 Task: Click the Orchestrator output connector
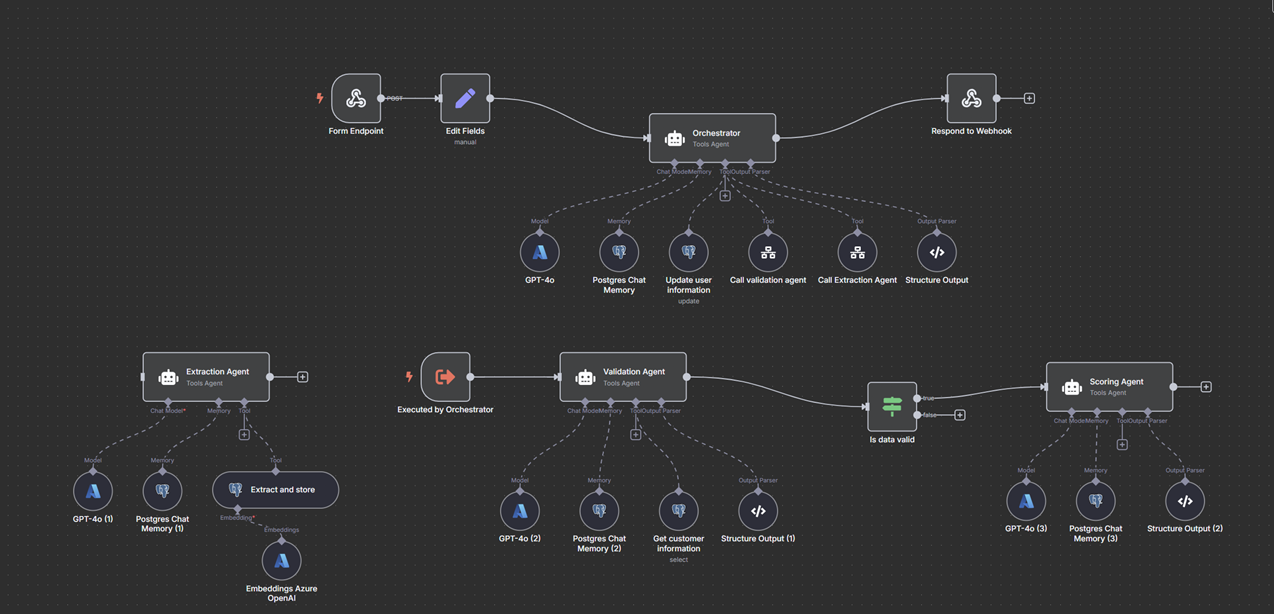(x=776, y=138)
